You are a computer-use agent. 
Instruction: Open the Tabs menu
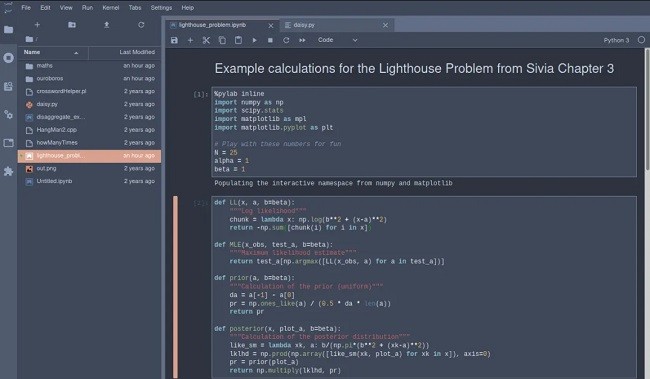click(x=135, y=7)
